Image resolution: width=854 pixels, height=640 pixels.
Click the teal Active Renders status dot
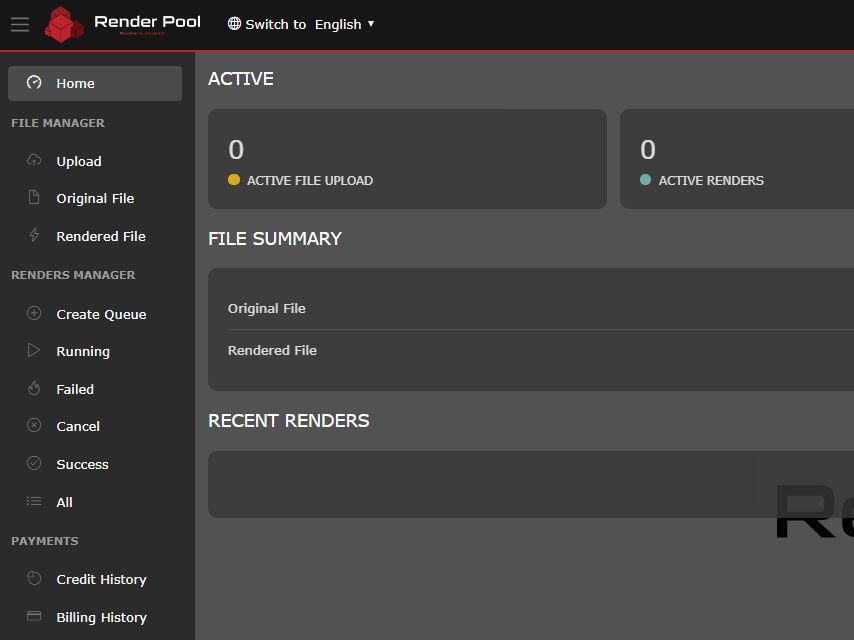[644, 181]
